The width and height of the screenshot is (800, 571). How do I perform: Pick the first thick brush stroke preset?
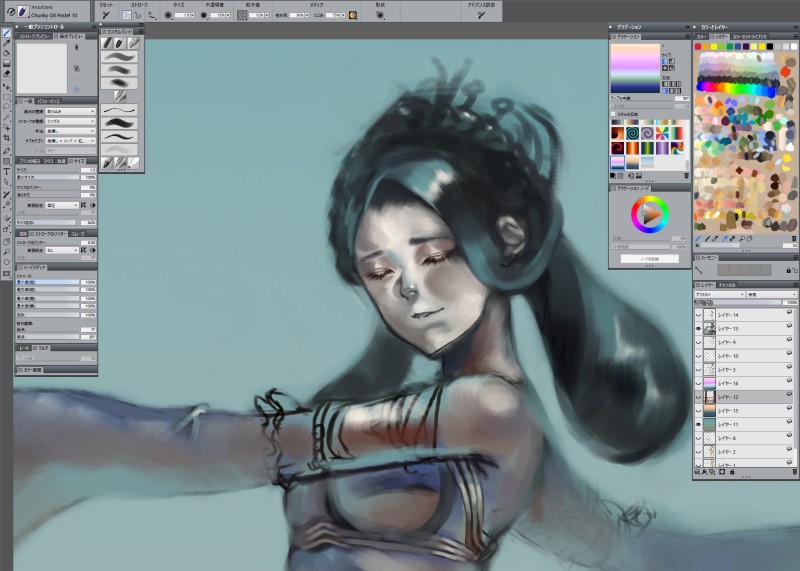pyautogui.click(x=119, y=57)
